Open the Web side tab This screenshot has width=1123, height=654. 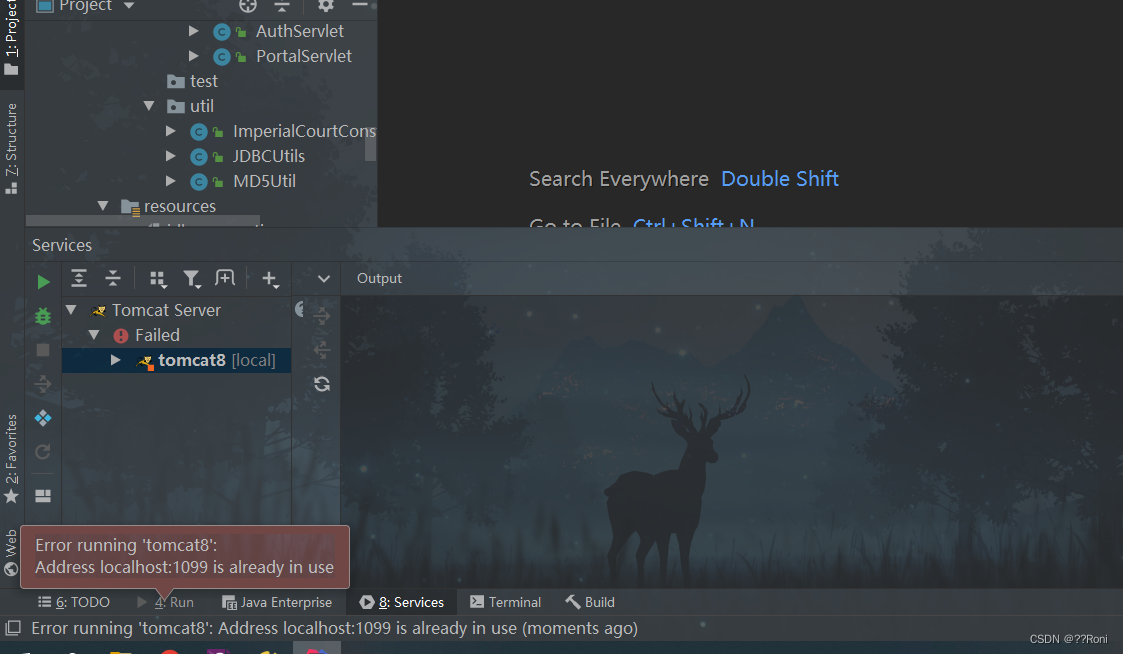(11, 553)
